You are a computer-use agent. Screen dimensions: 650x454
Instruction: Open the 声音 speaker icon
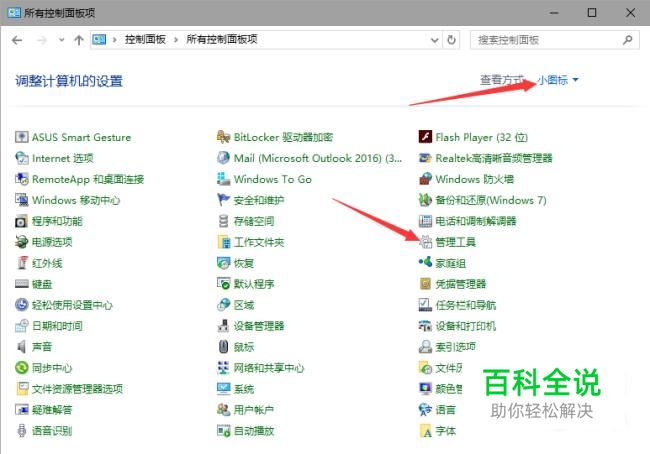[x=22, y=347]
